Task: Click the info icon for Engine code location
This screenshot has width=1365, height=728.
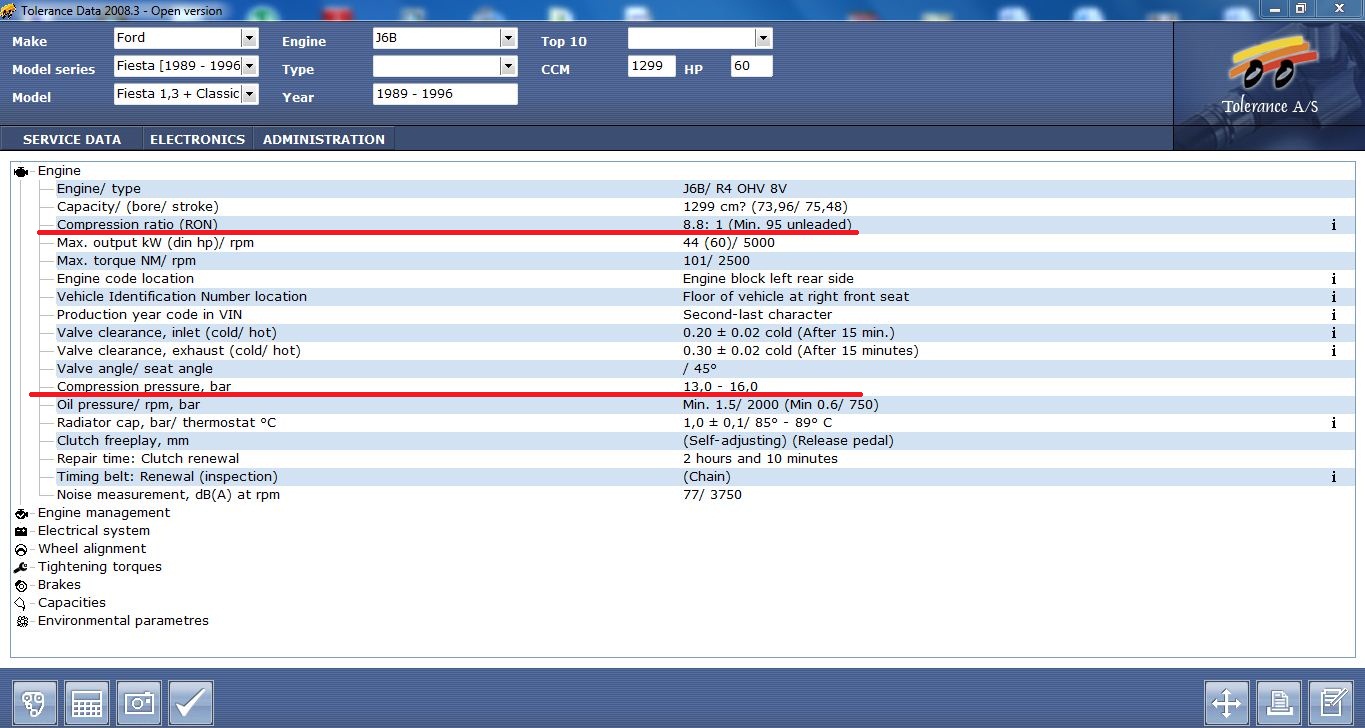Action: click(x=1334, y=279)
